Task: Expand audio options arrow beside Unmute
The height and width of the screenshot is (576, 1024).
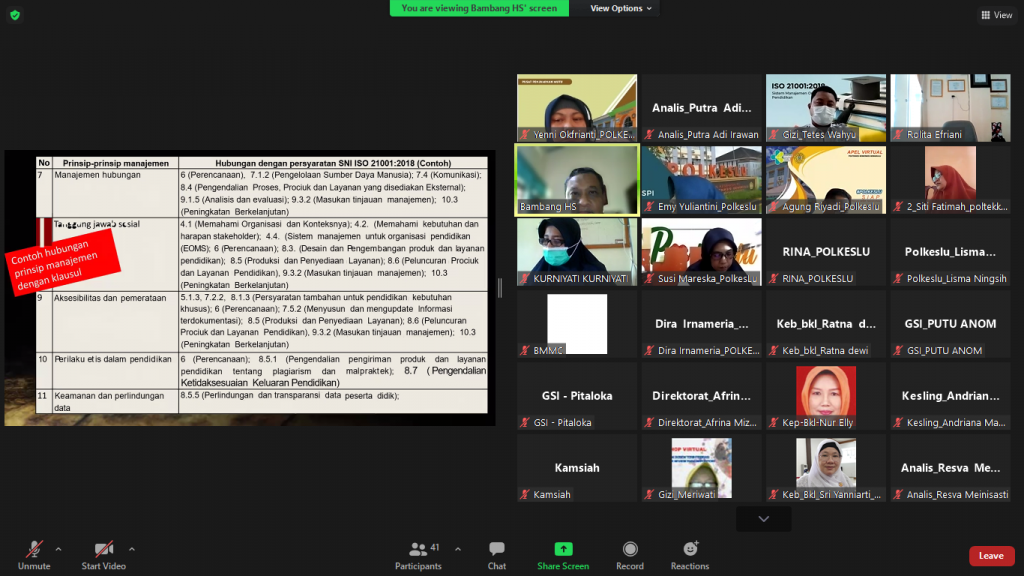Action: (x=58, y=548)
